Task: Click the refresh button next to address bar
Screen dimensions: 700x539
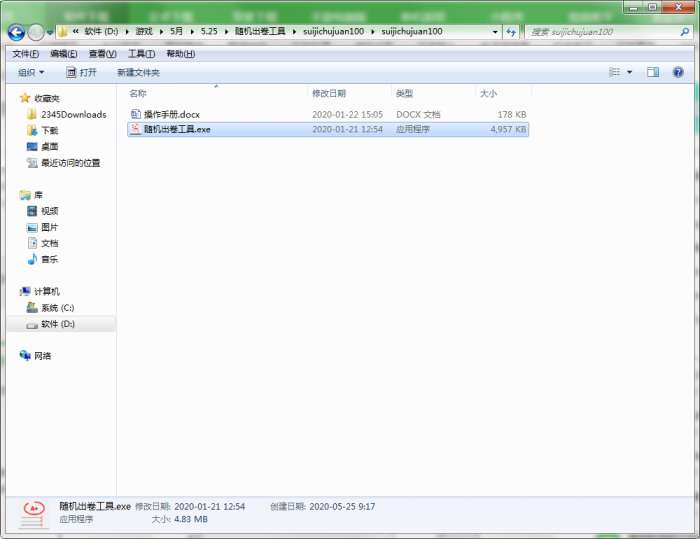Action: pyautogui.click(x=511, y=32)
